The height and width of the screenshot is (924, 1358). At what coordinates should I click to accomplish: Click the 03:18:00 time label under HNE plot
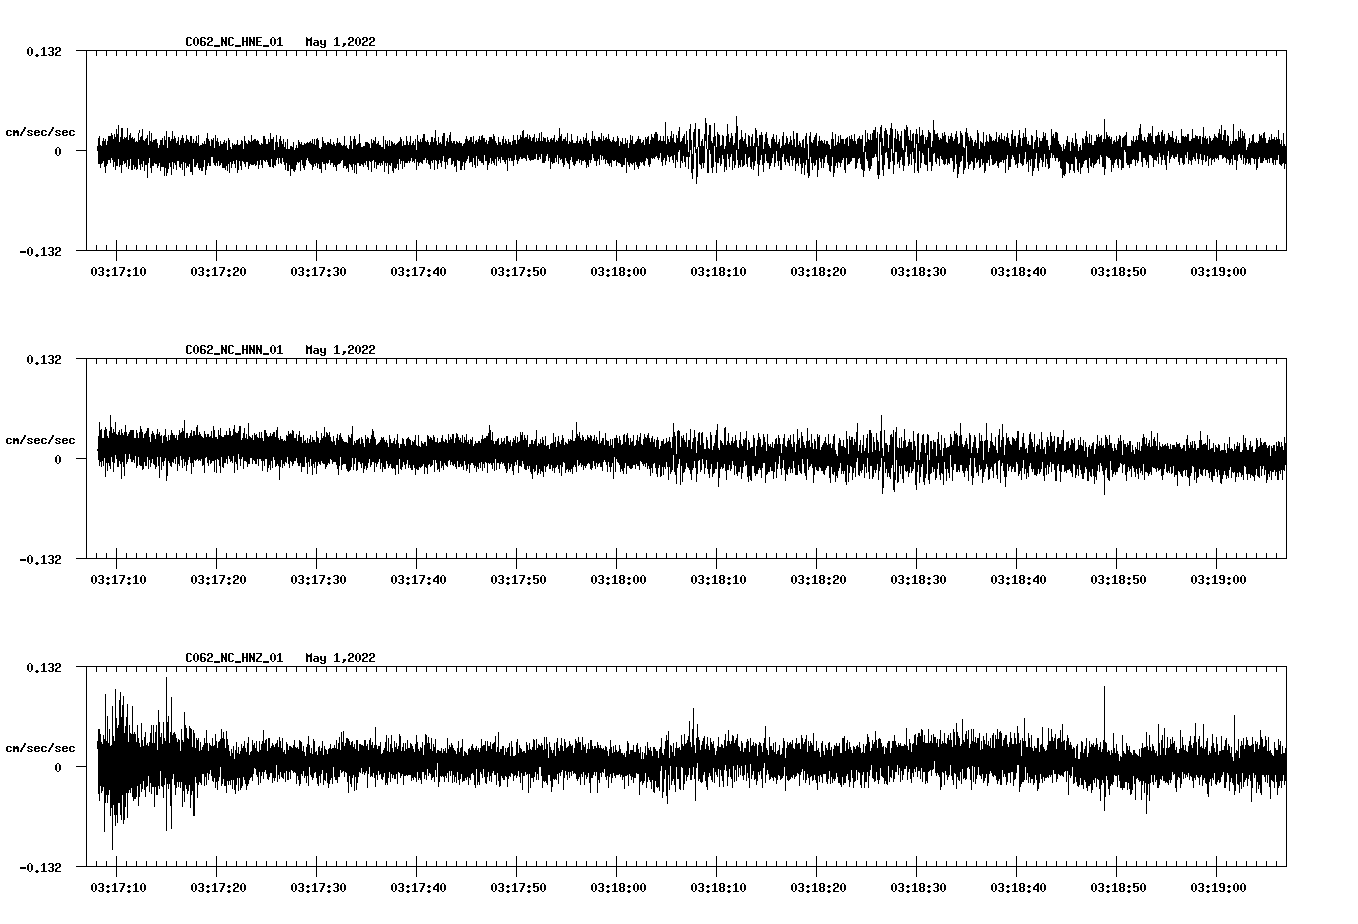[618, 271]
